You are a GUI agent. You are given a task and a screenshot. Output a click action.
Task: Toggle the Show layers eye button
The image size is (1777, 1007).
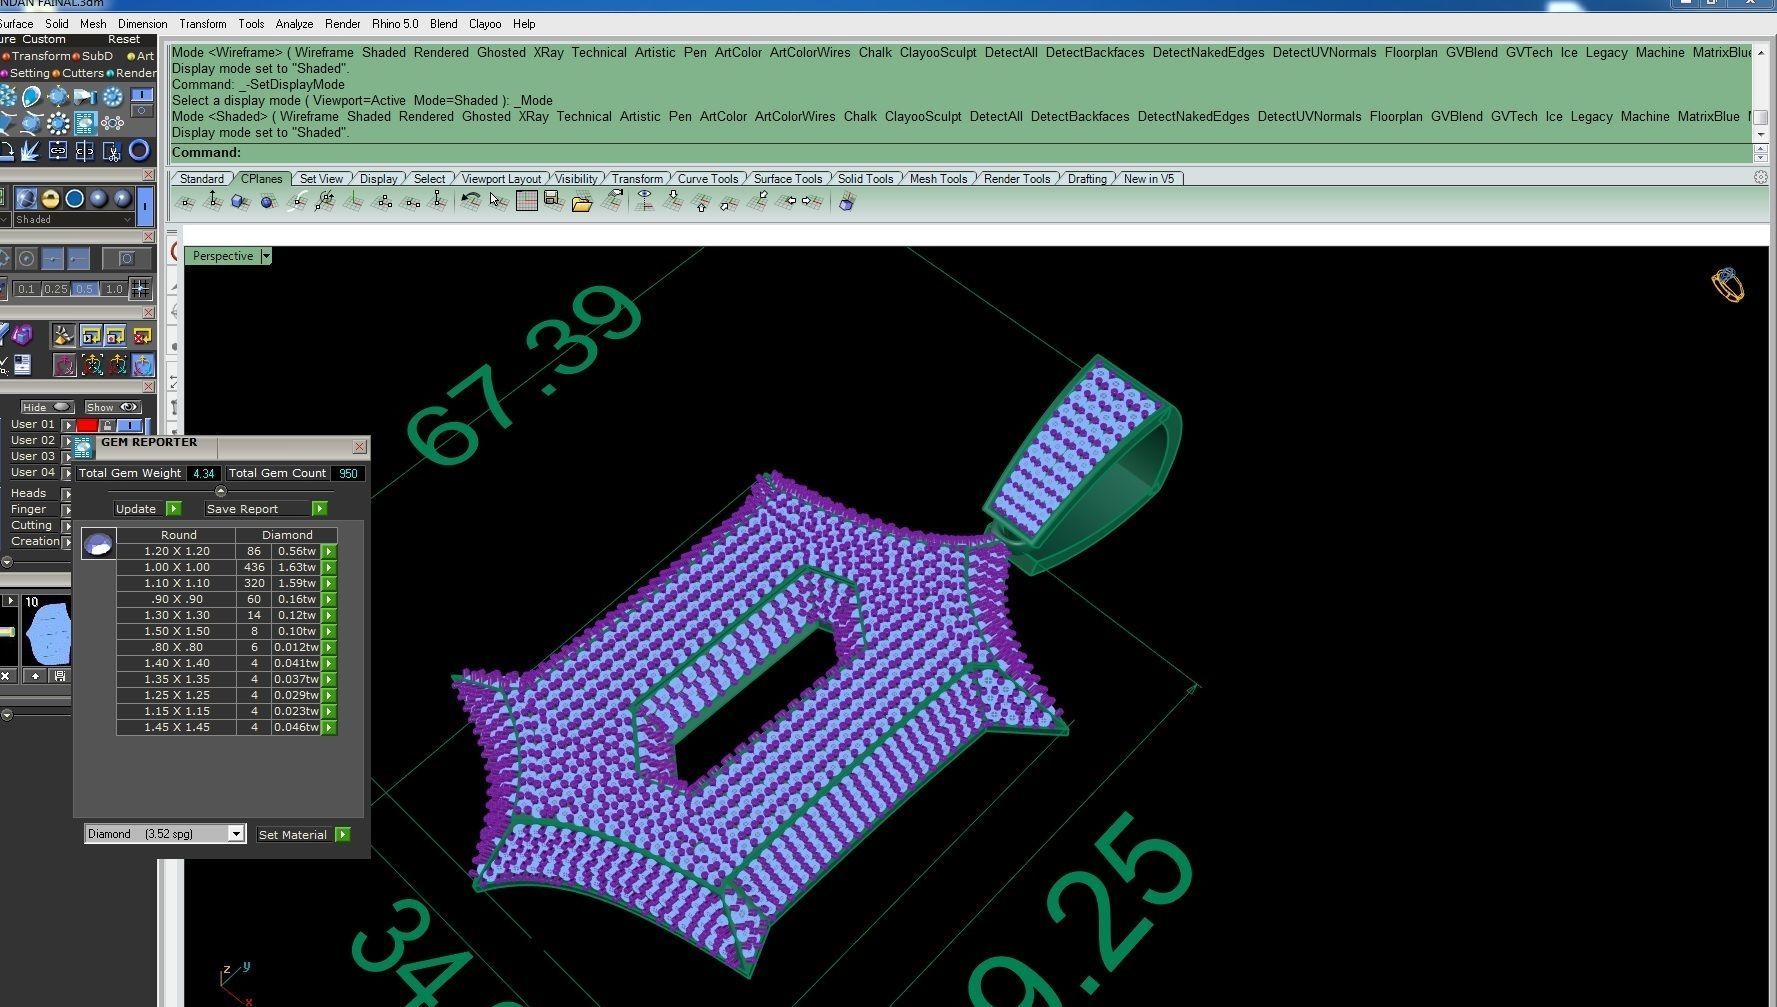click(x=112, y=407)
